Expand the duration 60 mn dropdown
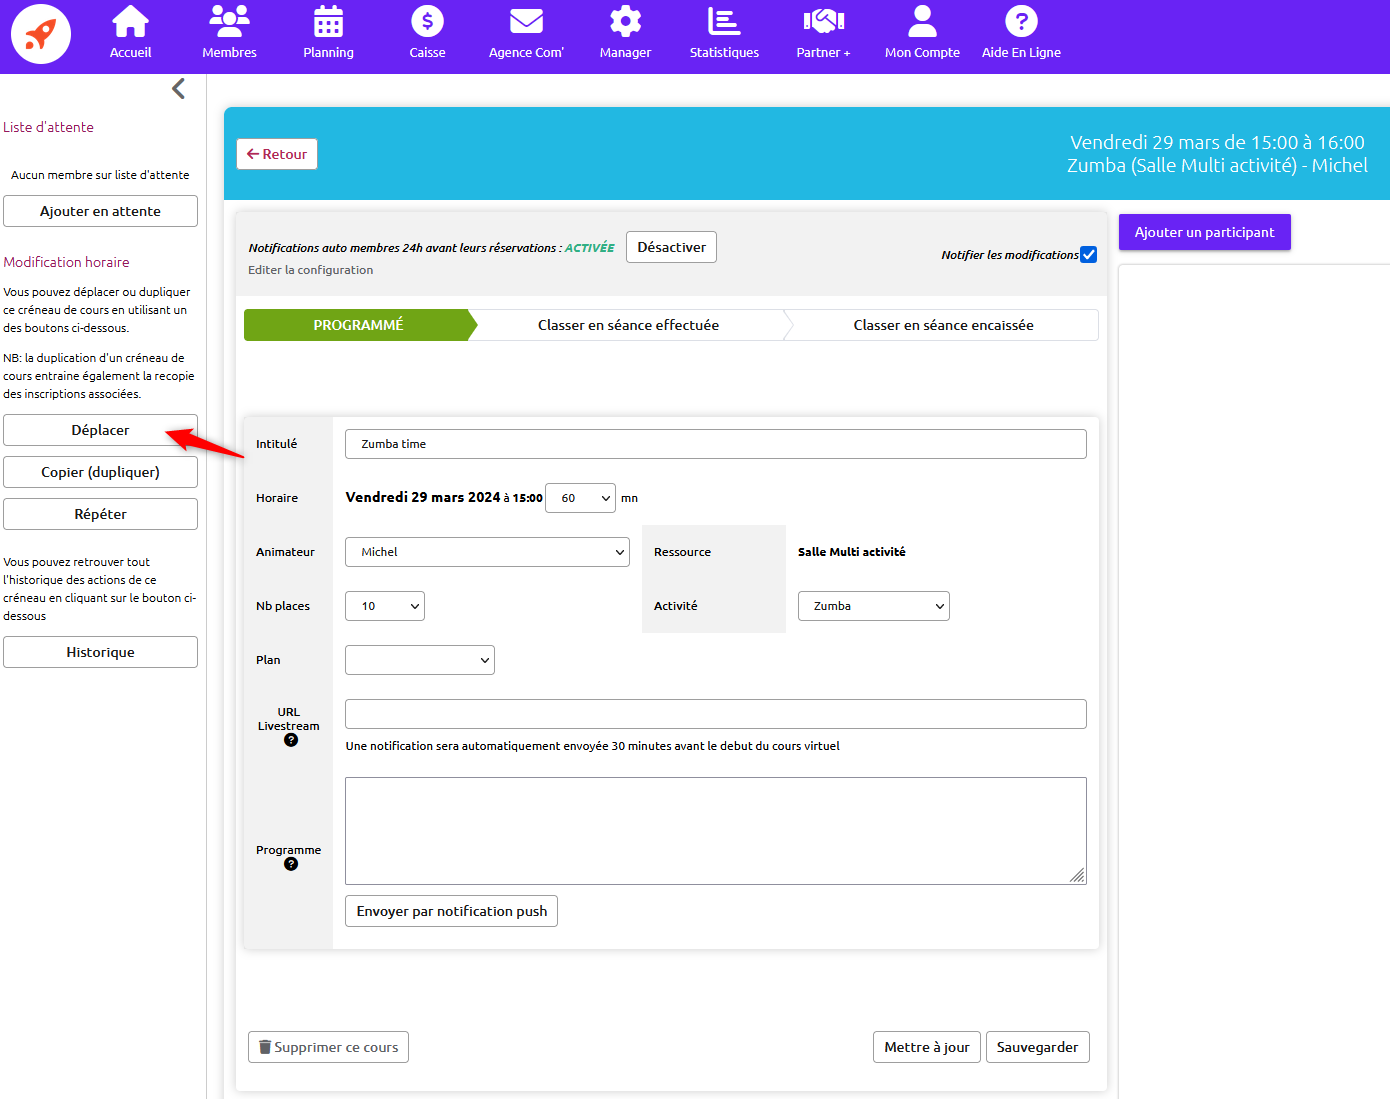The image size is (1390, 1099). (580, 498)
